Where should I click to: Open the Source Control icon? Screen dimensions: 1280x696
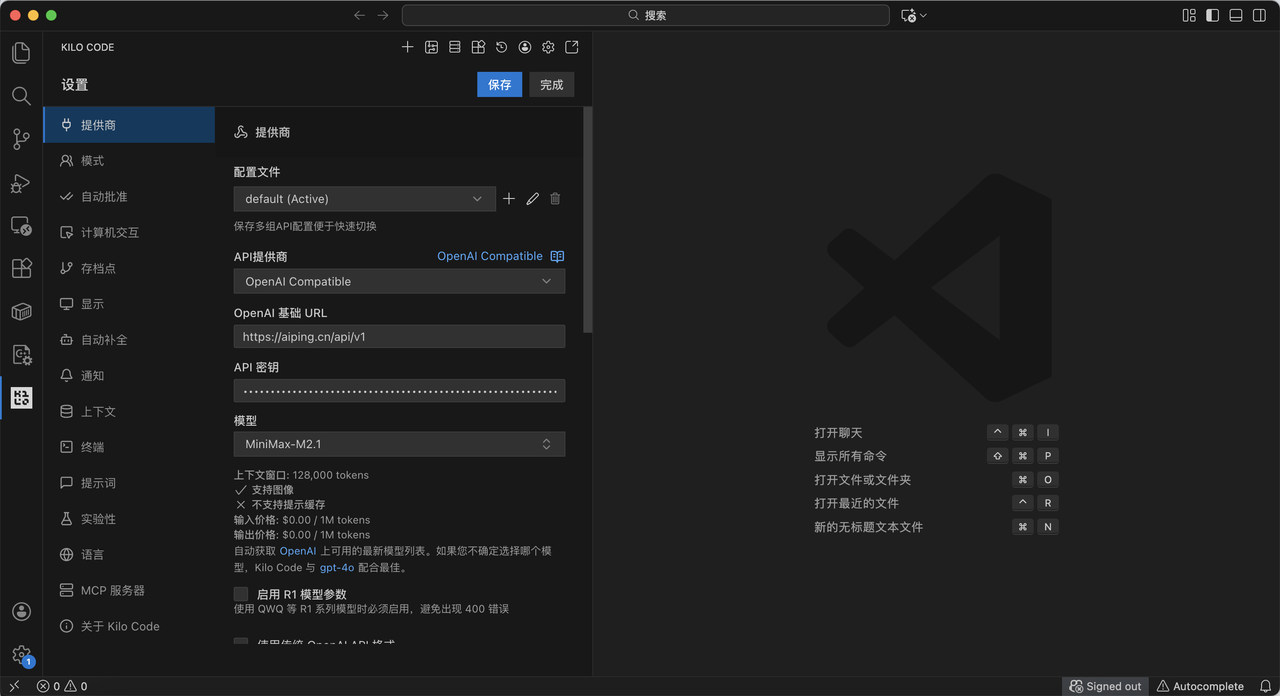21,139
